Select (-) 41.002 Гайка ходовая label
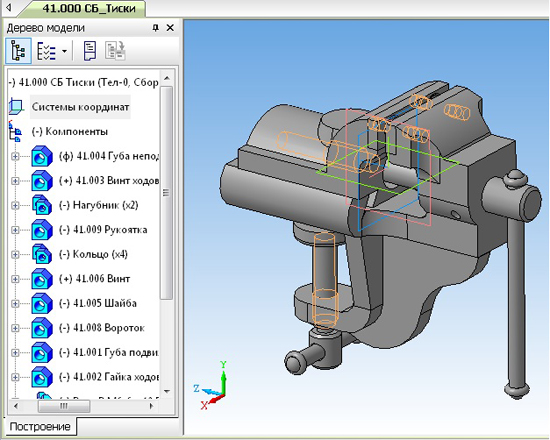The image size is (550, 440). click(x=109, y=377)
